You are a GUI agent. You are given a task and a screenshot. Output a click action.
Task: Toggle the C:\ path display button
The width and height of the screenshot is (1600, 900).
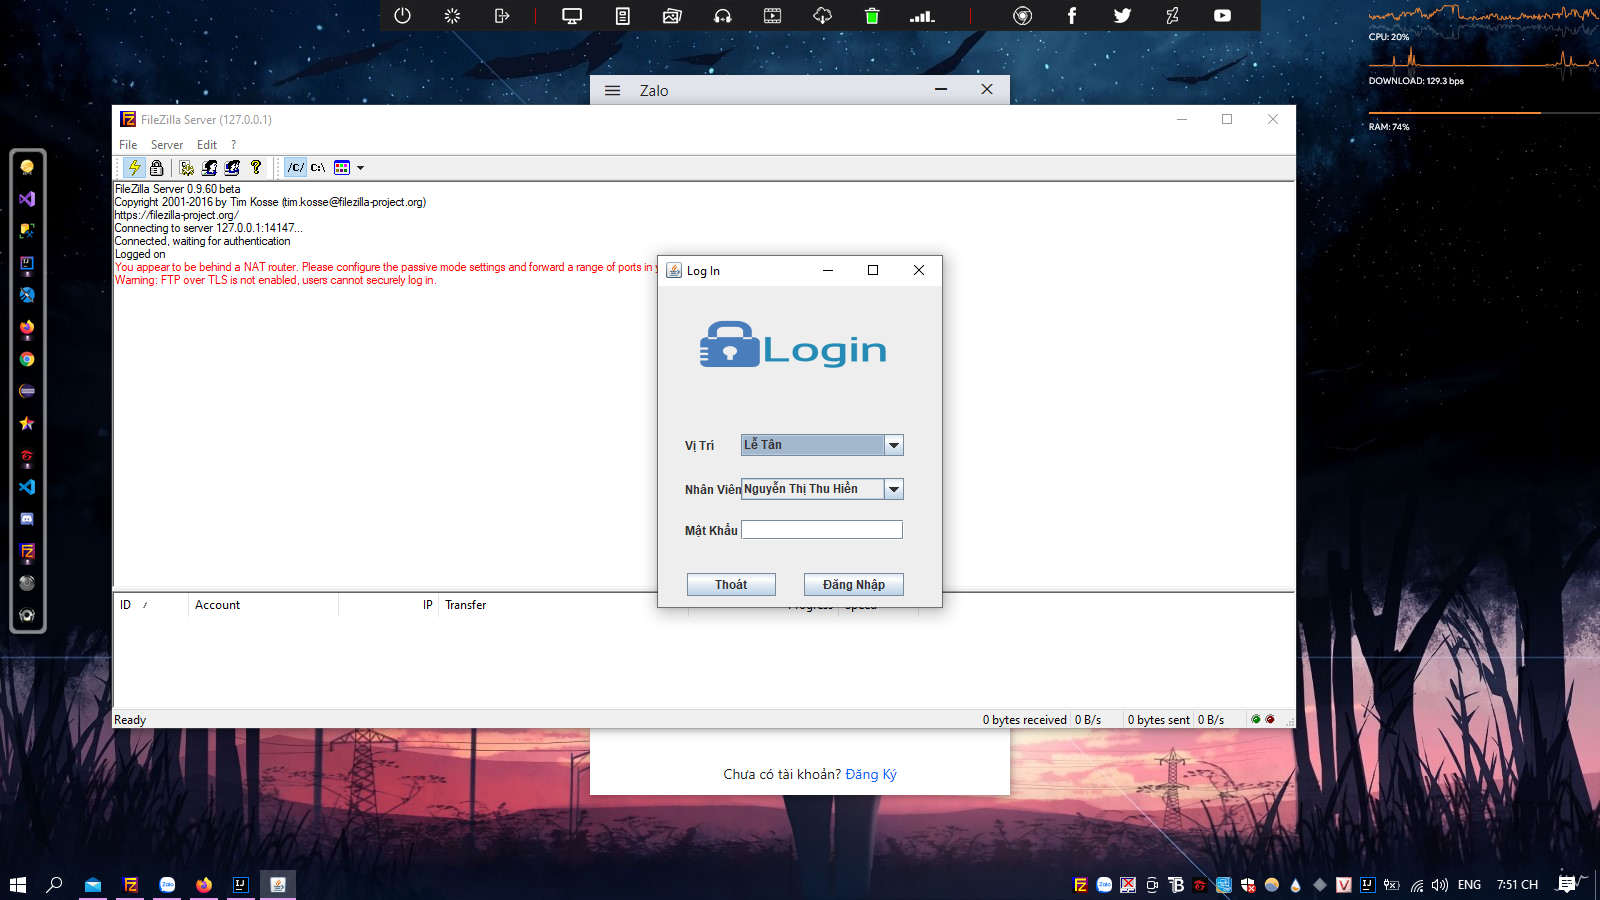[318, 167]
